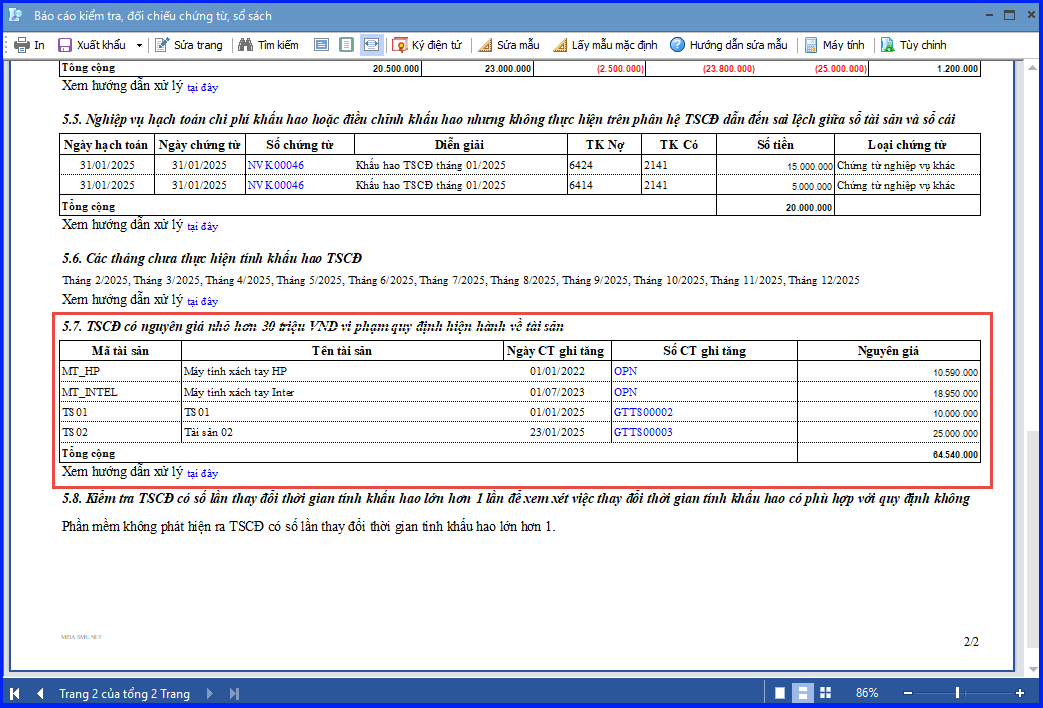Click the Tùy chỉnh customize icon
This screenshot has width=1043, height=708.
pos(887,45)
